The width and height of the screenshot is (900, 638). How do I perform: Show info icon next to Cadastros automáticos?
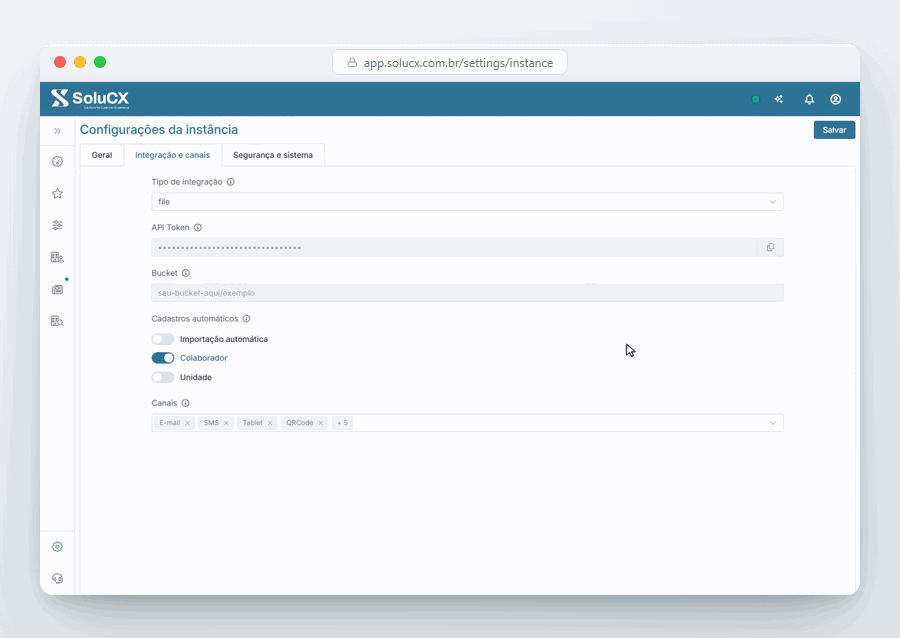pyautogui.click(x=246, y=319)
